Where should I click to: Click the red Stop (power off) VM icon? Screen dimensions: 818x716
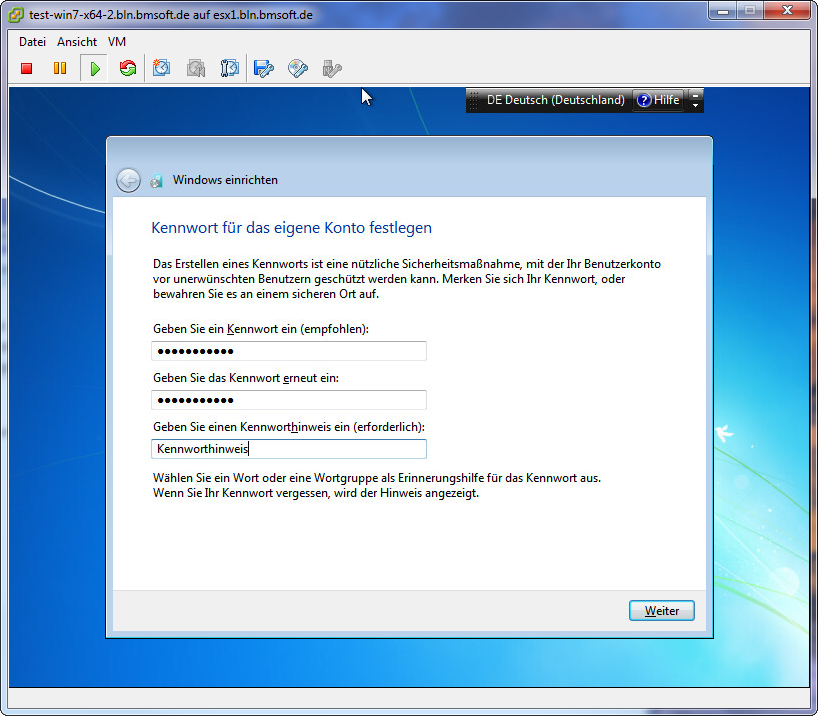pyautogui.click(x=27, y=68)
